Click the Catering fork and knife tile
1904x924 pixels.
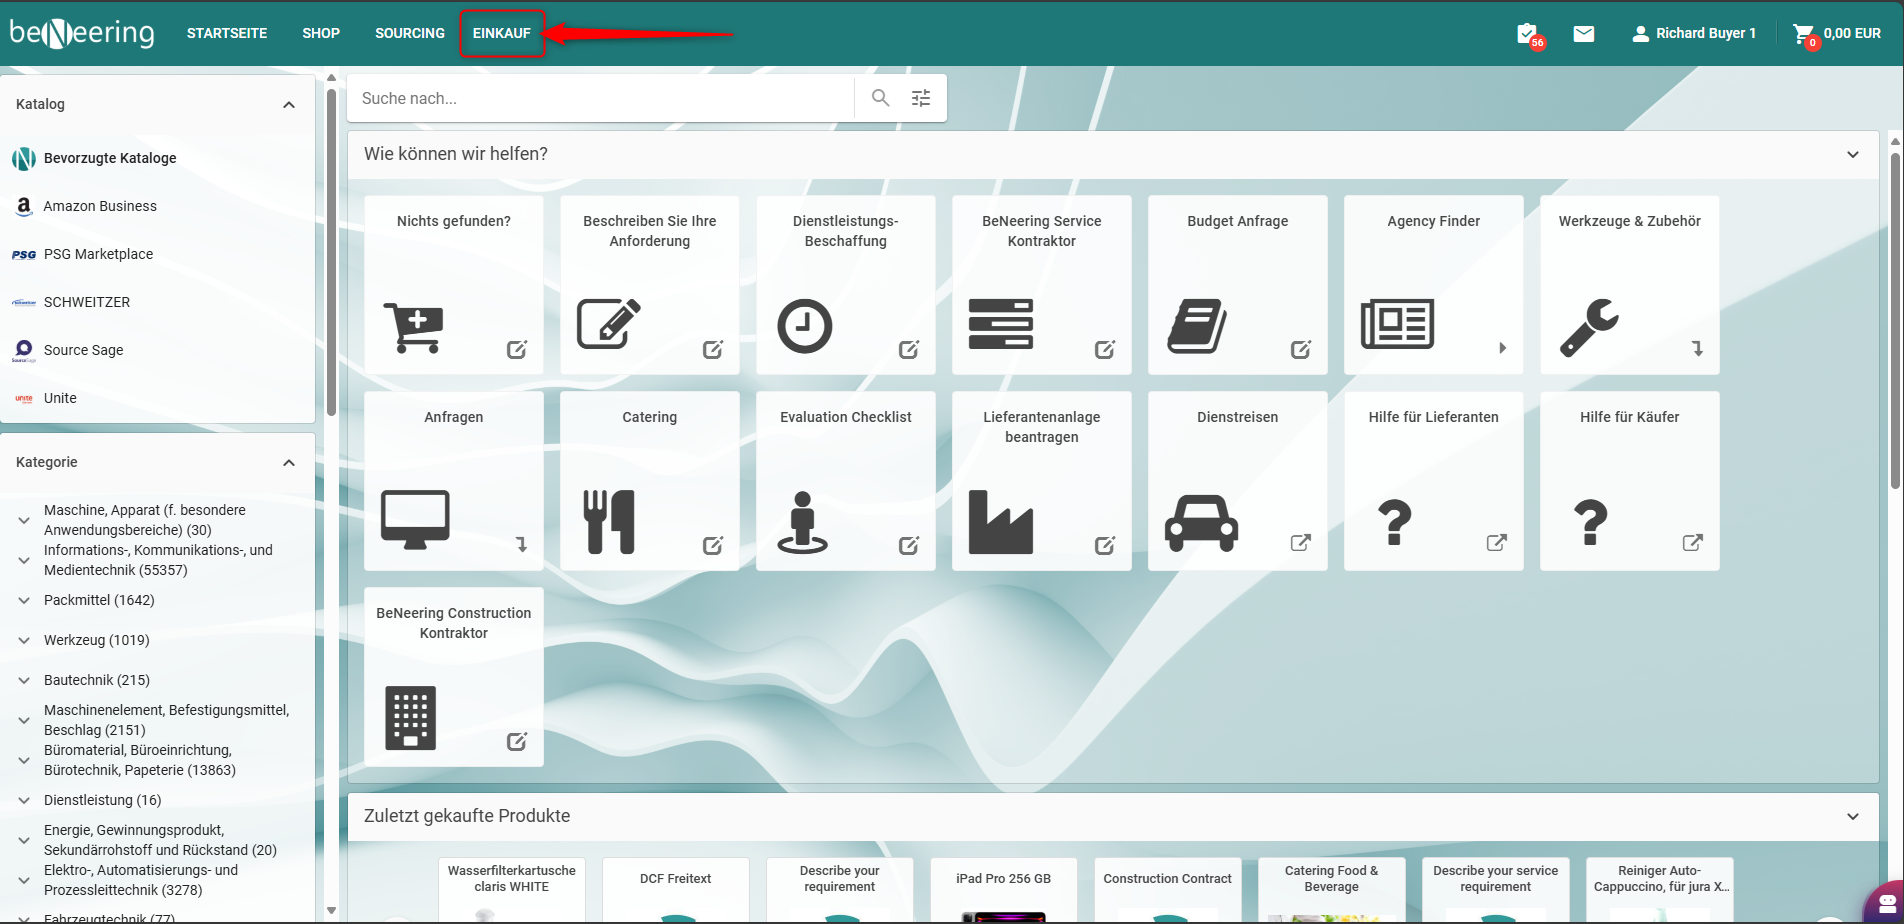(x=649, y=481)
